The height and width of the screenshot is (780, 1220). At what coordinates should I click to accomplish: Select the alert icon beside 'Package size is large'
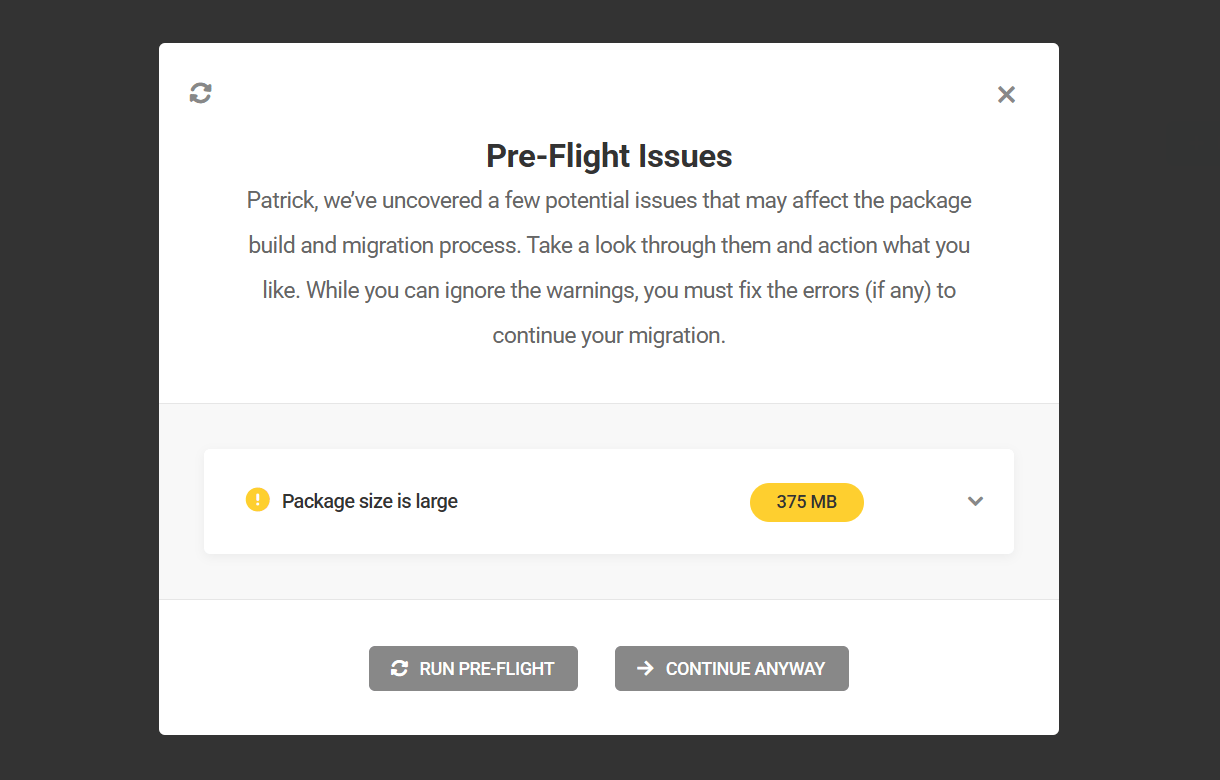[x=257, y=499]
